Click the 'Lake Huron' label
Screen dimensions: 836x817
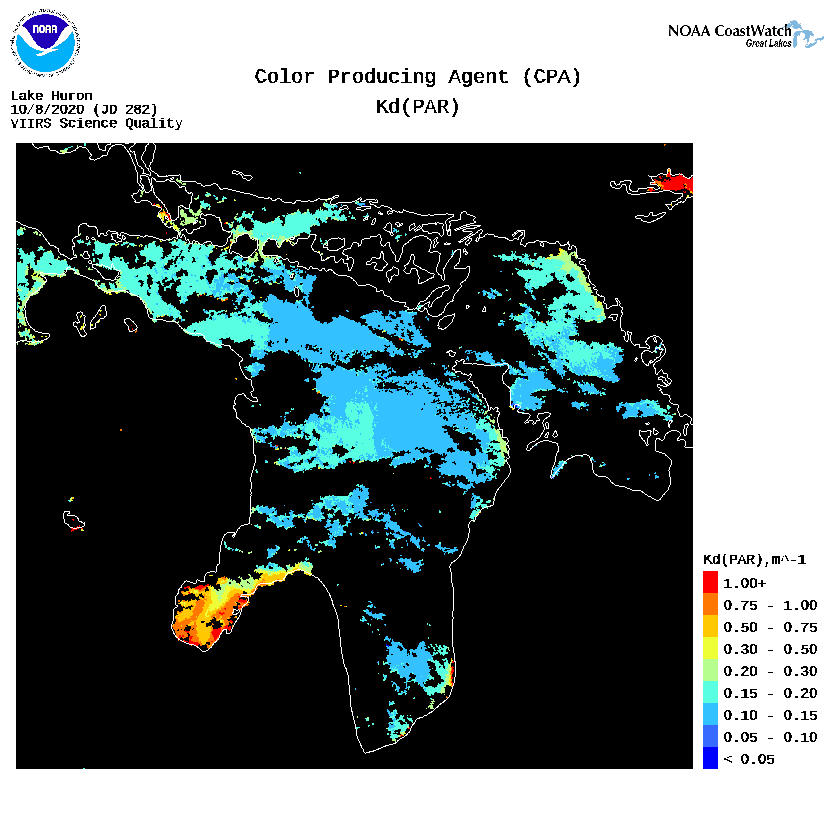[x=52, y=95]
